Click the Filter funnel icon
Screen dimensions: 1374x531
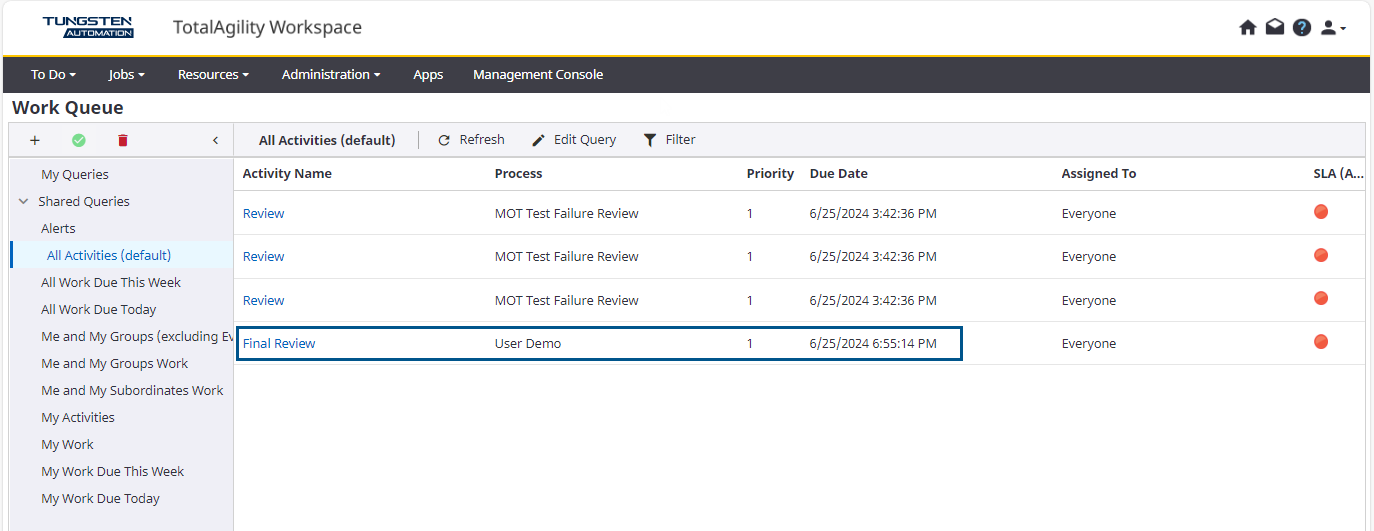[650, 140]
